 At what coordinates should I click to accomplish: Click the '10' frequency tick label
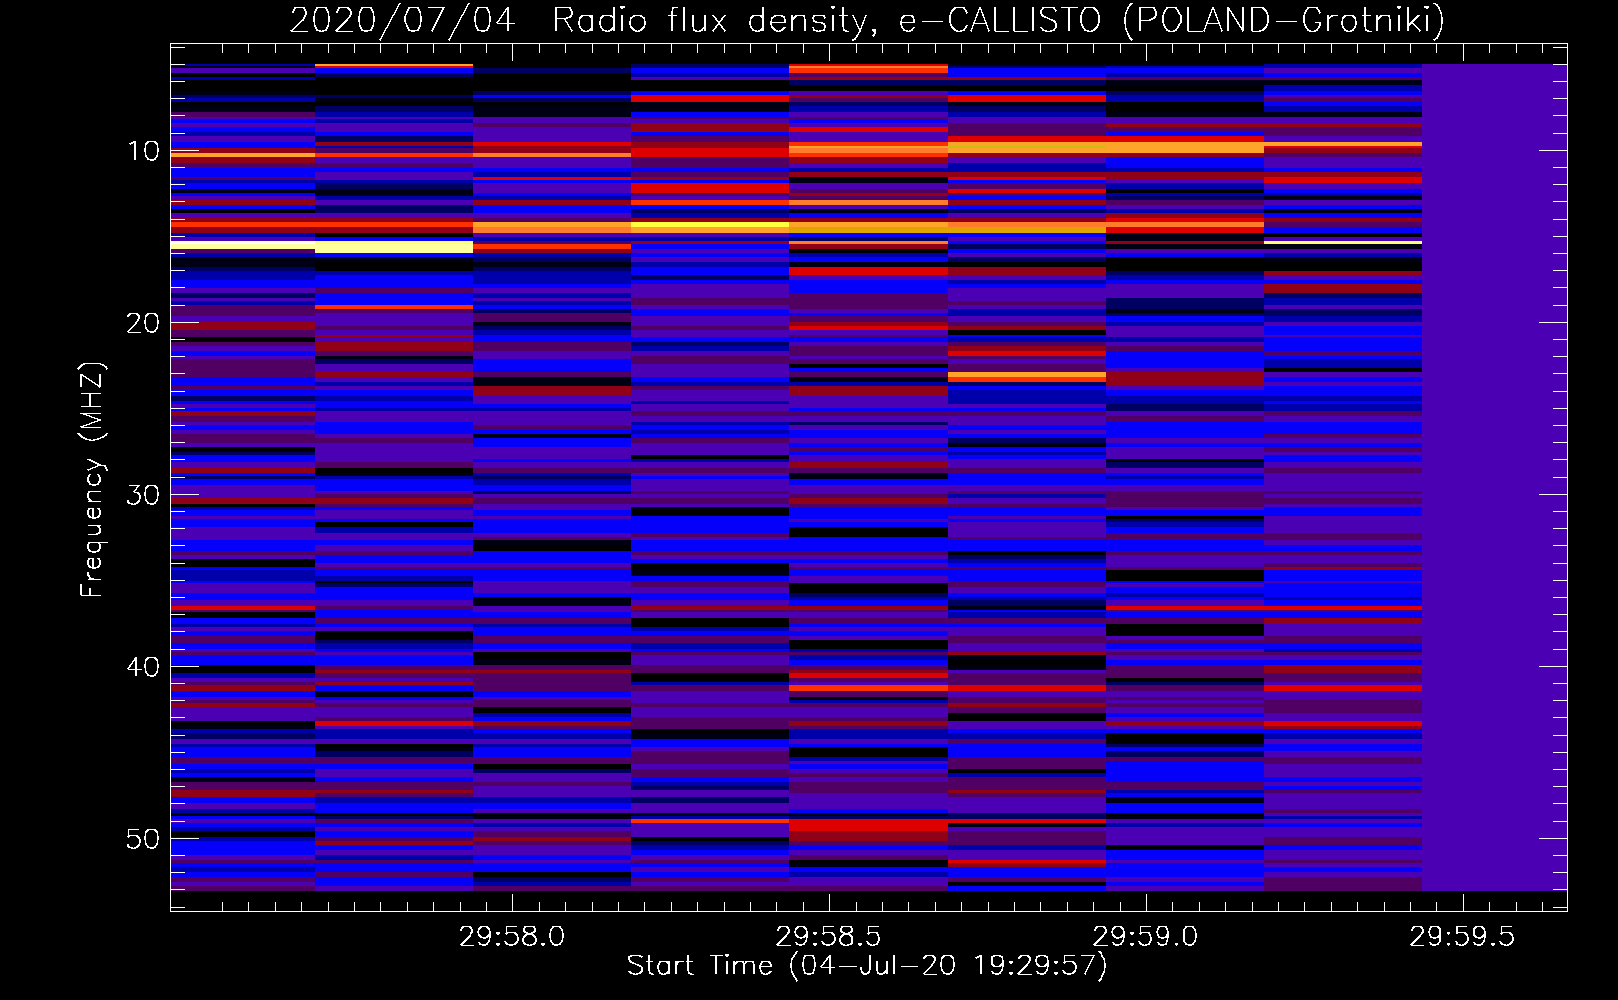point(143,151)
